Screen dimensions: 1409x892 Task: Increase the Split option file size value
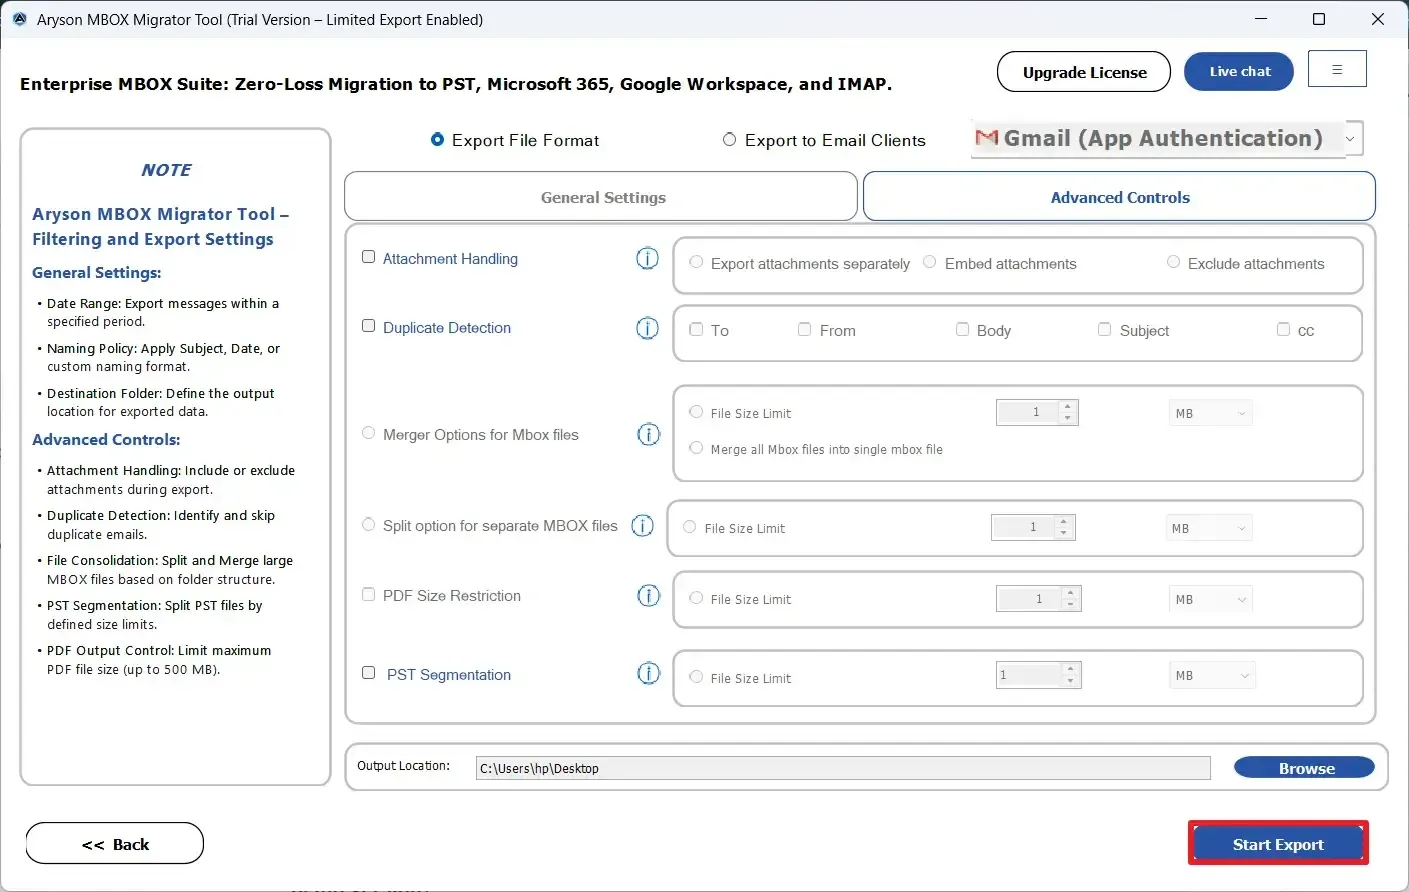coord(1065,522)
